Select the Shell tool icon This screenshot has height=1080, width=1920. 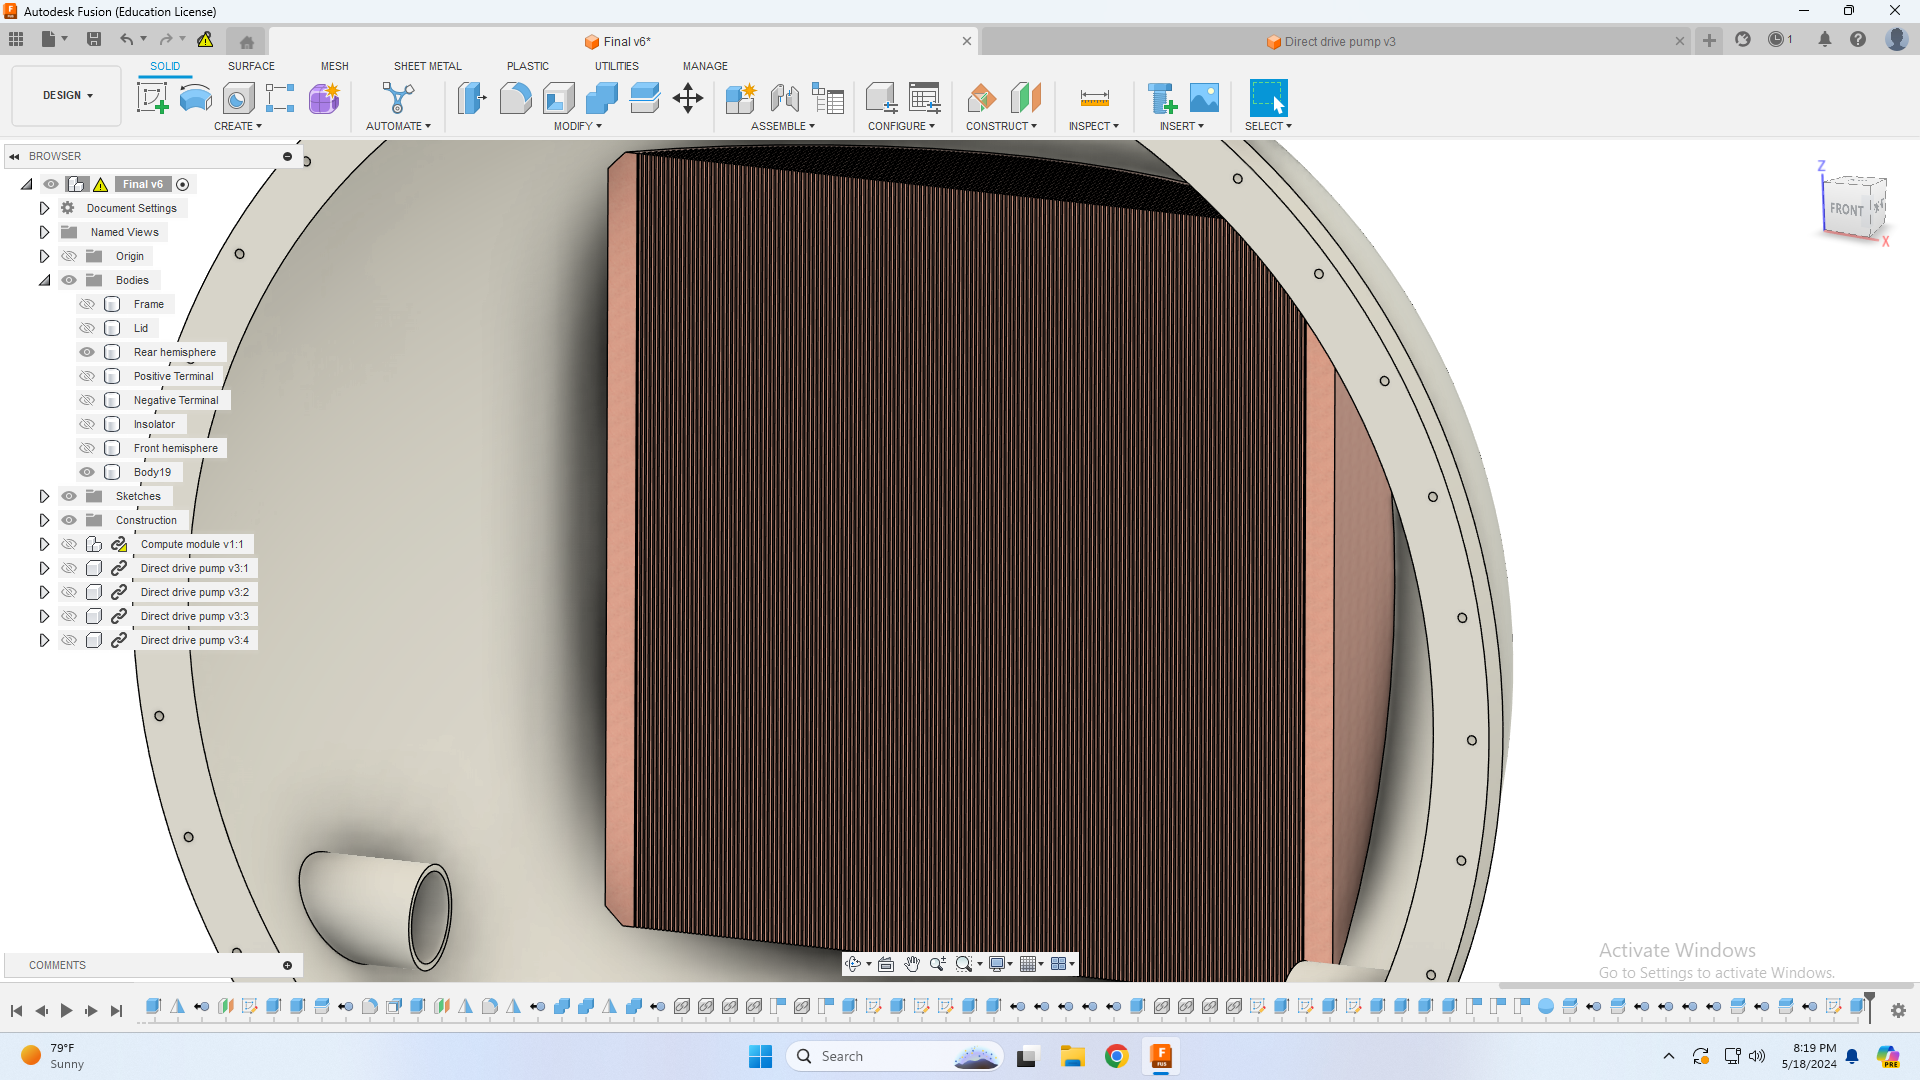coord(558,98)
